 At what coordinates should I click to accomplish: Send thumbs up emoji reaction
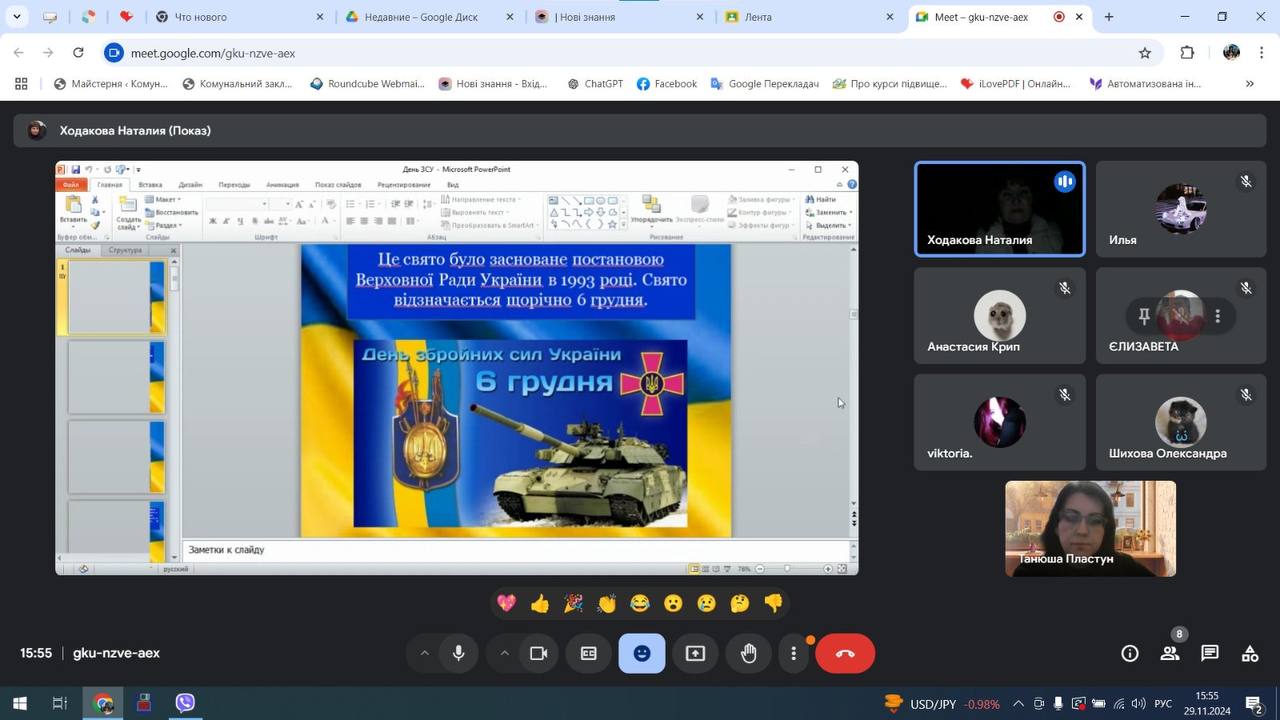540,603
